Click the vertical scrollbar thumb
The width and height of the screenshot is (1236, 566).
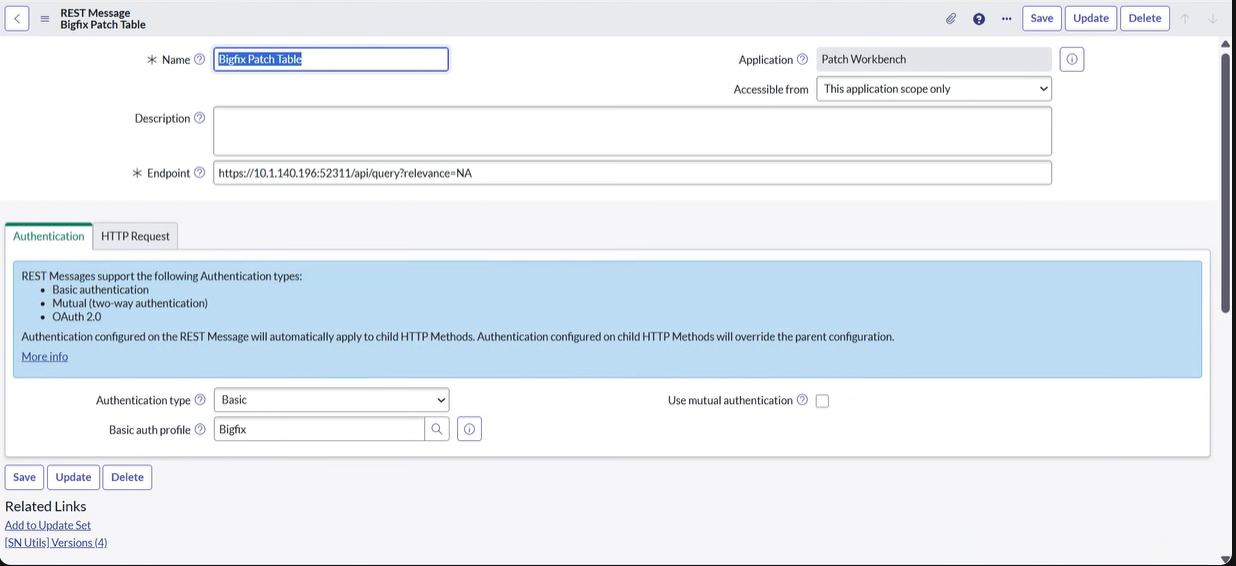pyautogui.click(x=1226, y=182)
